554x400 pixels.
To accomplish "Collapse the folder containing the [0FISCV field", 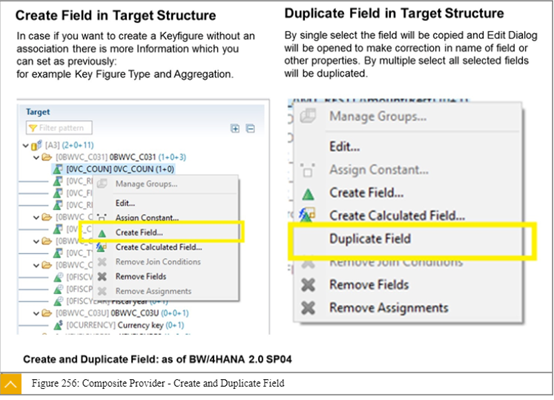I will coord(36,265).
